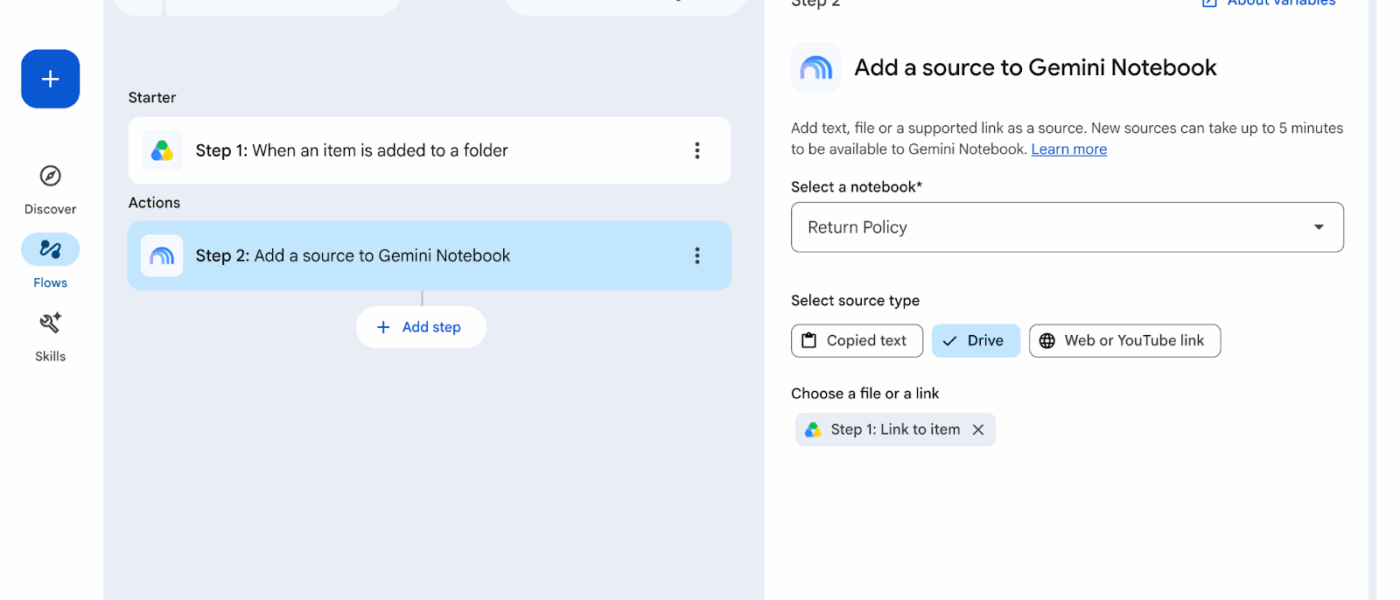1400x600 pixels.
Task: Open Flows in the sidebar
Action: point(50,262)
